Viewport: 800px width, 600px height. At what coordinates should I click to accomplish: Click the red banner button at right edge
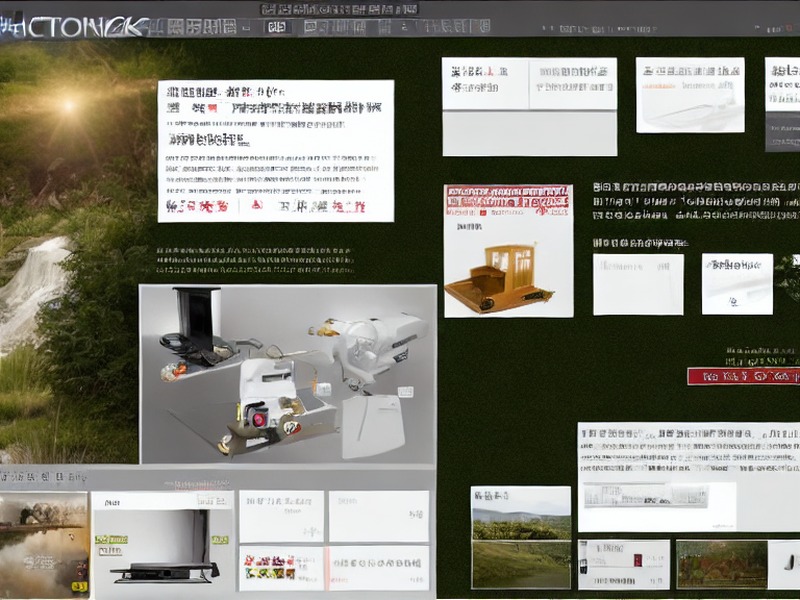point(743,376)
